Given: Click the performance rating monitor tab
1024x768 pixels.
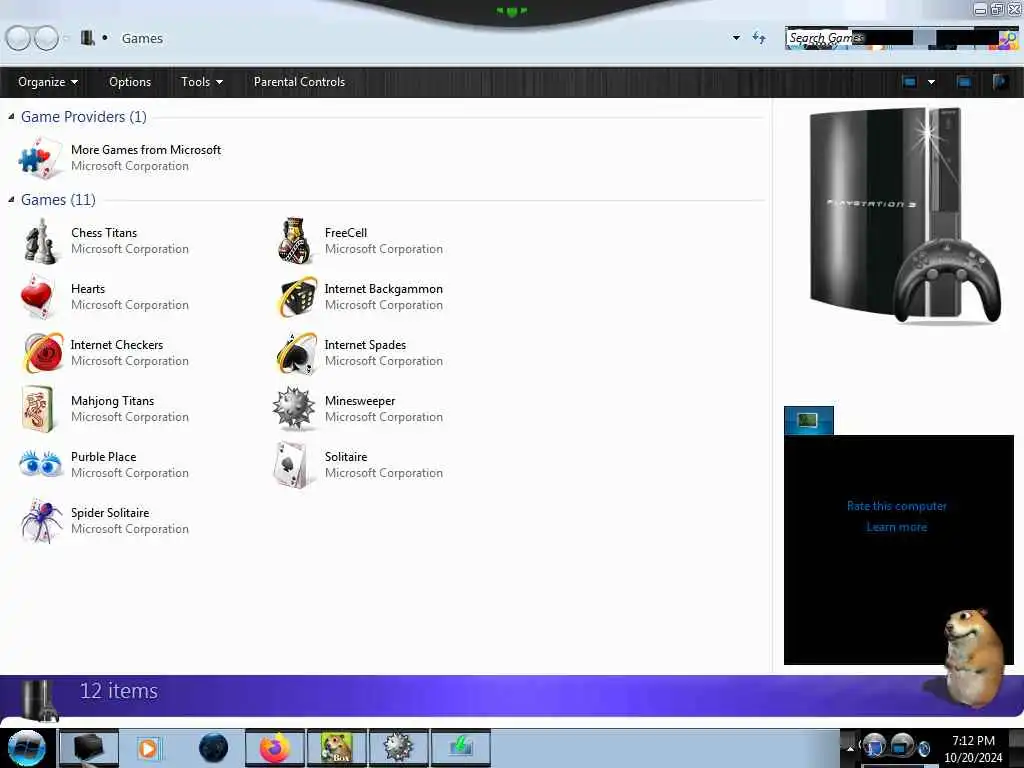Looking at the screenshot, I should pos(808,420).
